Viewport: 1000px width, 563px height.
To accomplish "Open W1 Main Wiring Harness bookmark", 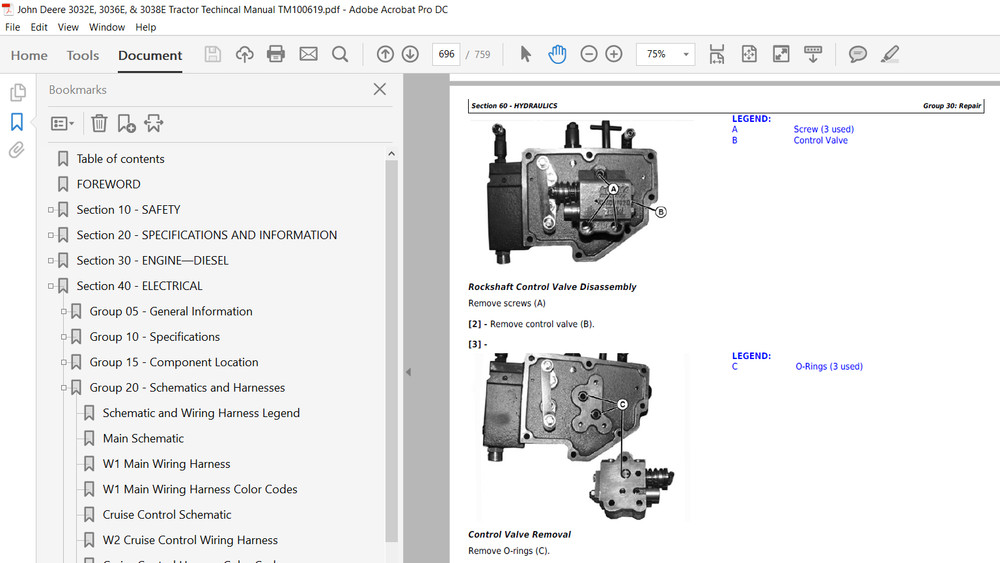I will (x=166, y=464).
